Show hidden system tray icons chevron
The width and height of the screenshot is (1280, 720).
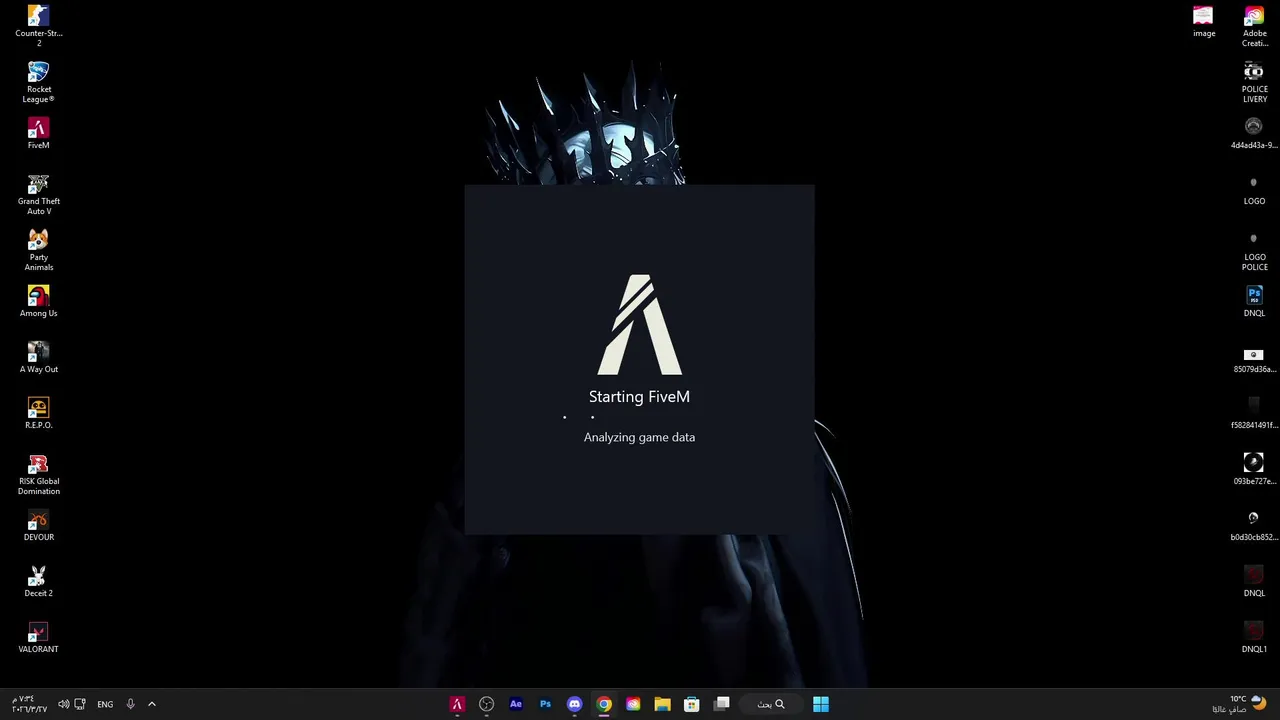coord(152,704)
